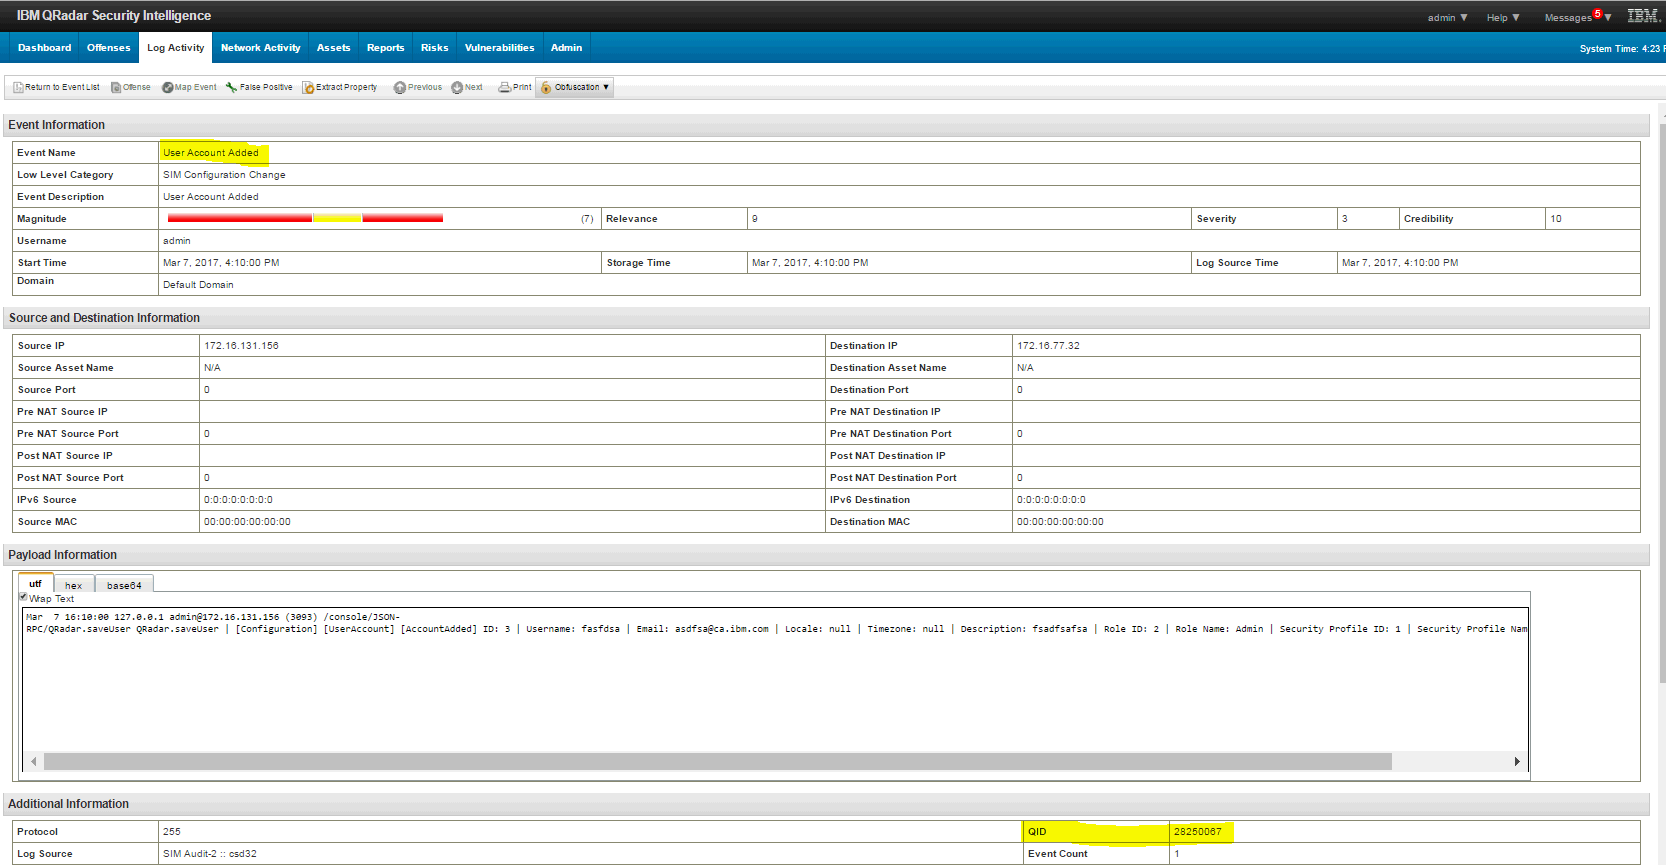Click the False Positive wrench icon
This screenshot has height=865, width=1666.
[231, 88]
